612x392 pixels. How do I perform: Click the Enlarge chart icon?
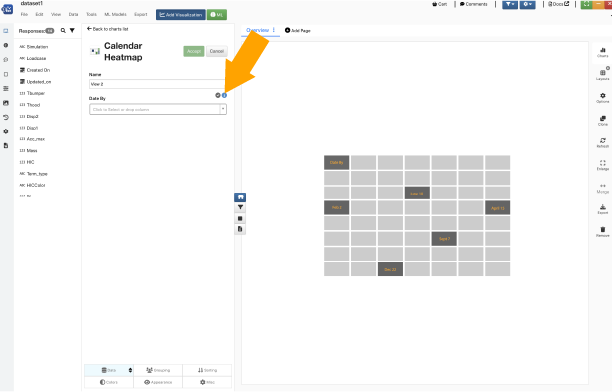(603, 163)
